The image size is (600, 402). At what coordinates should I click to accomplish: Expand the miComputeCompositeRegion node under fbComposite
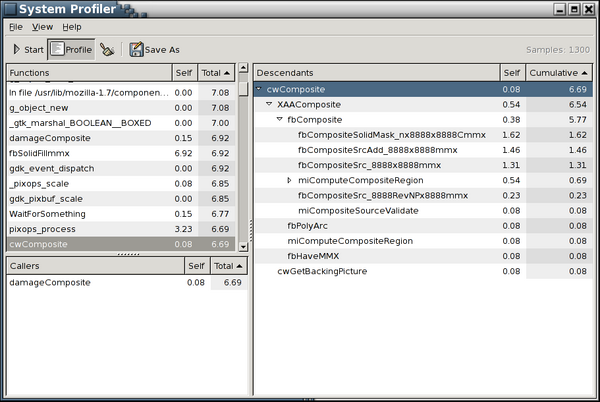coord(290,180)
